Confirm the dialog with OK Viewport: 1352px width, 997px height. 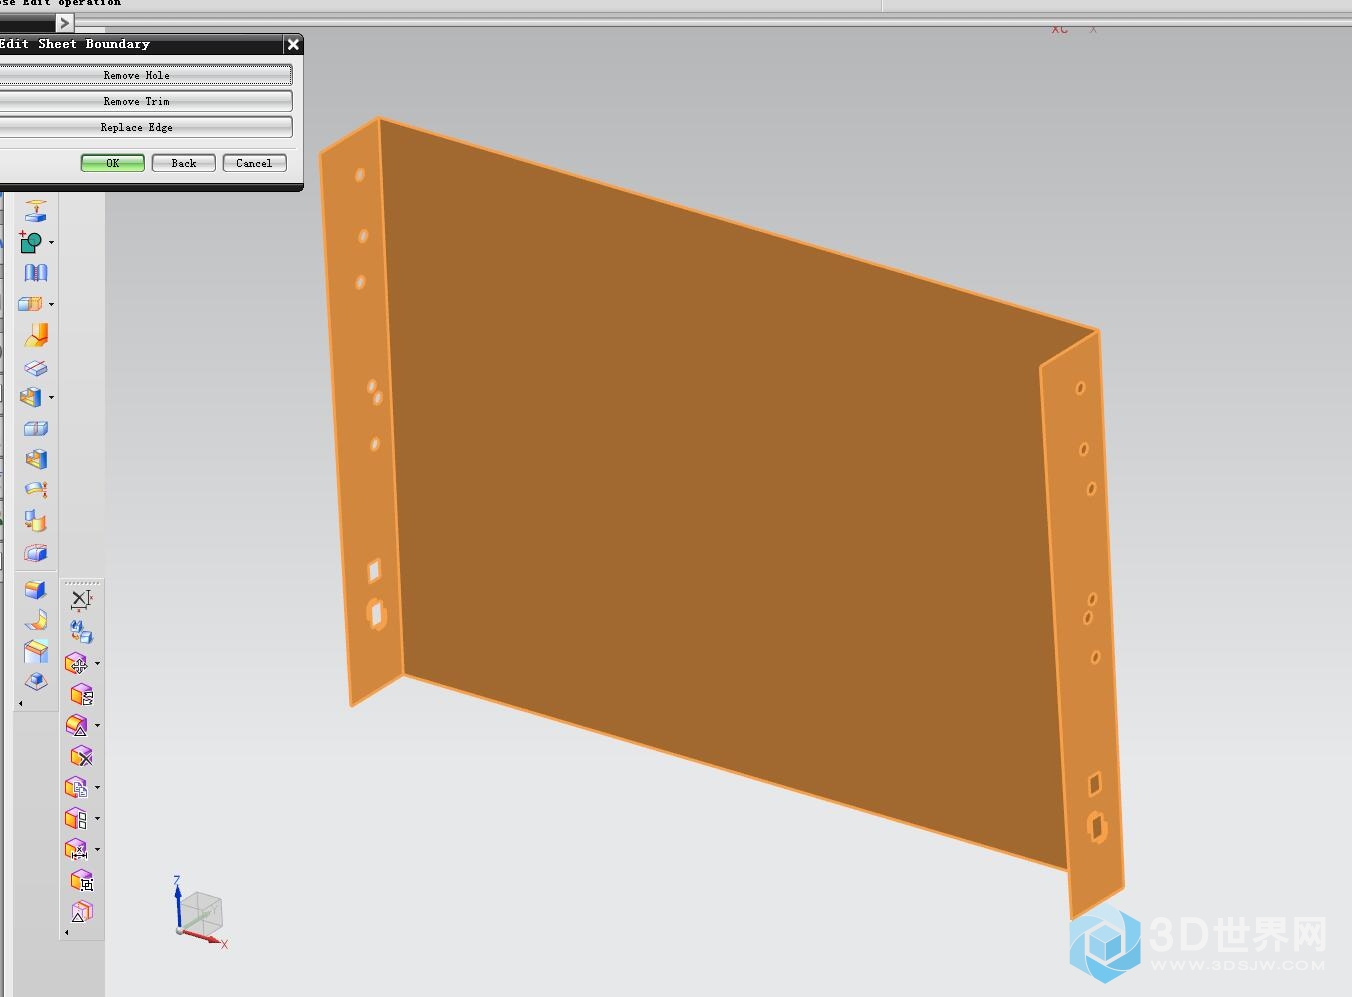click(113, 163)
